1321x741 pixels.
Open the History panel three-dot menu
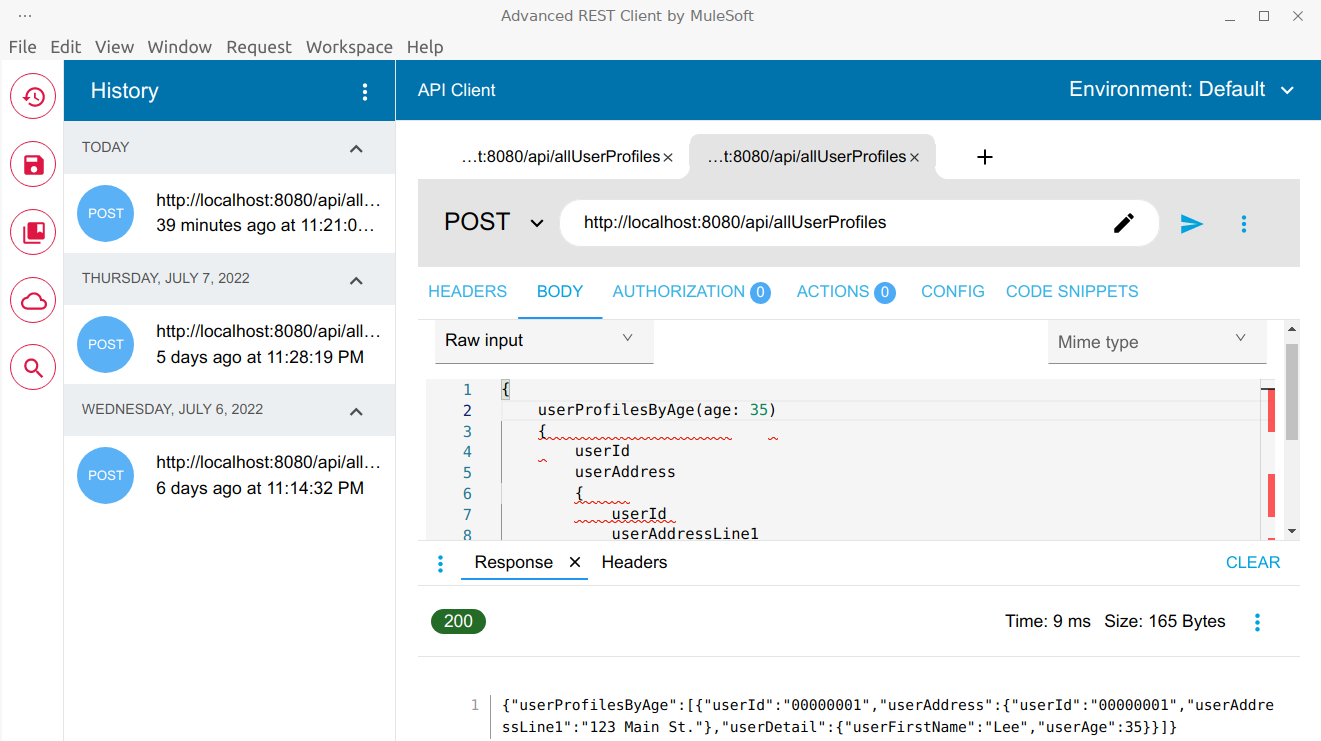coord(365,92)
